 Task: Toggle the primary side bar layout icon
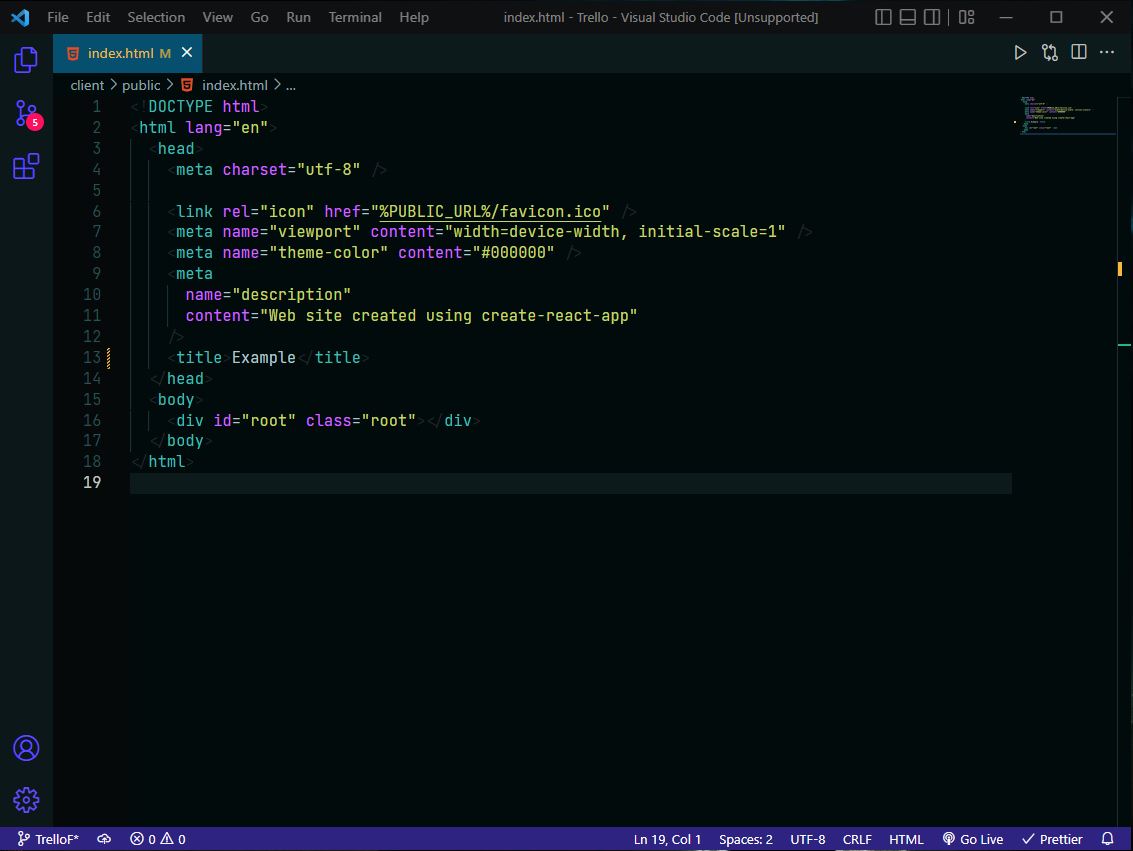click(x=883, y=17)
